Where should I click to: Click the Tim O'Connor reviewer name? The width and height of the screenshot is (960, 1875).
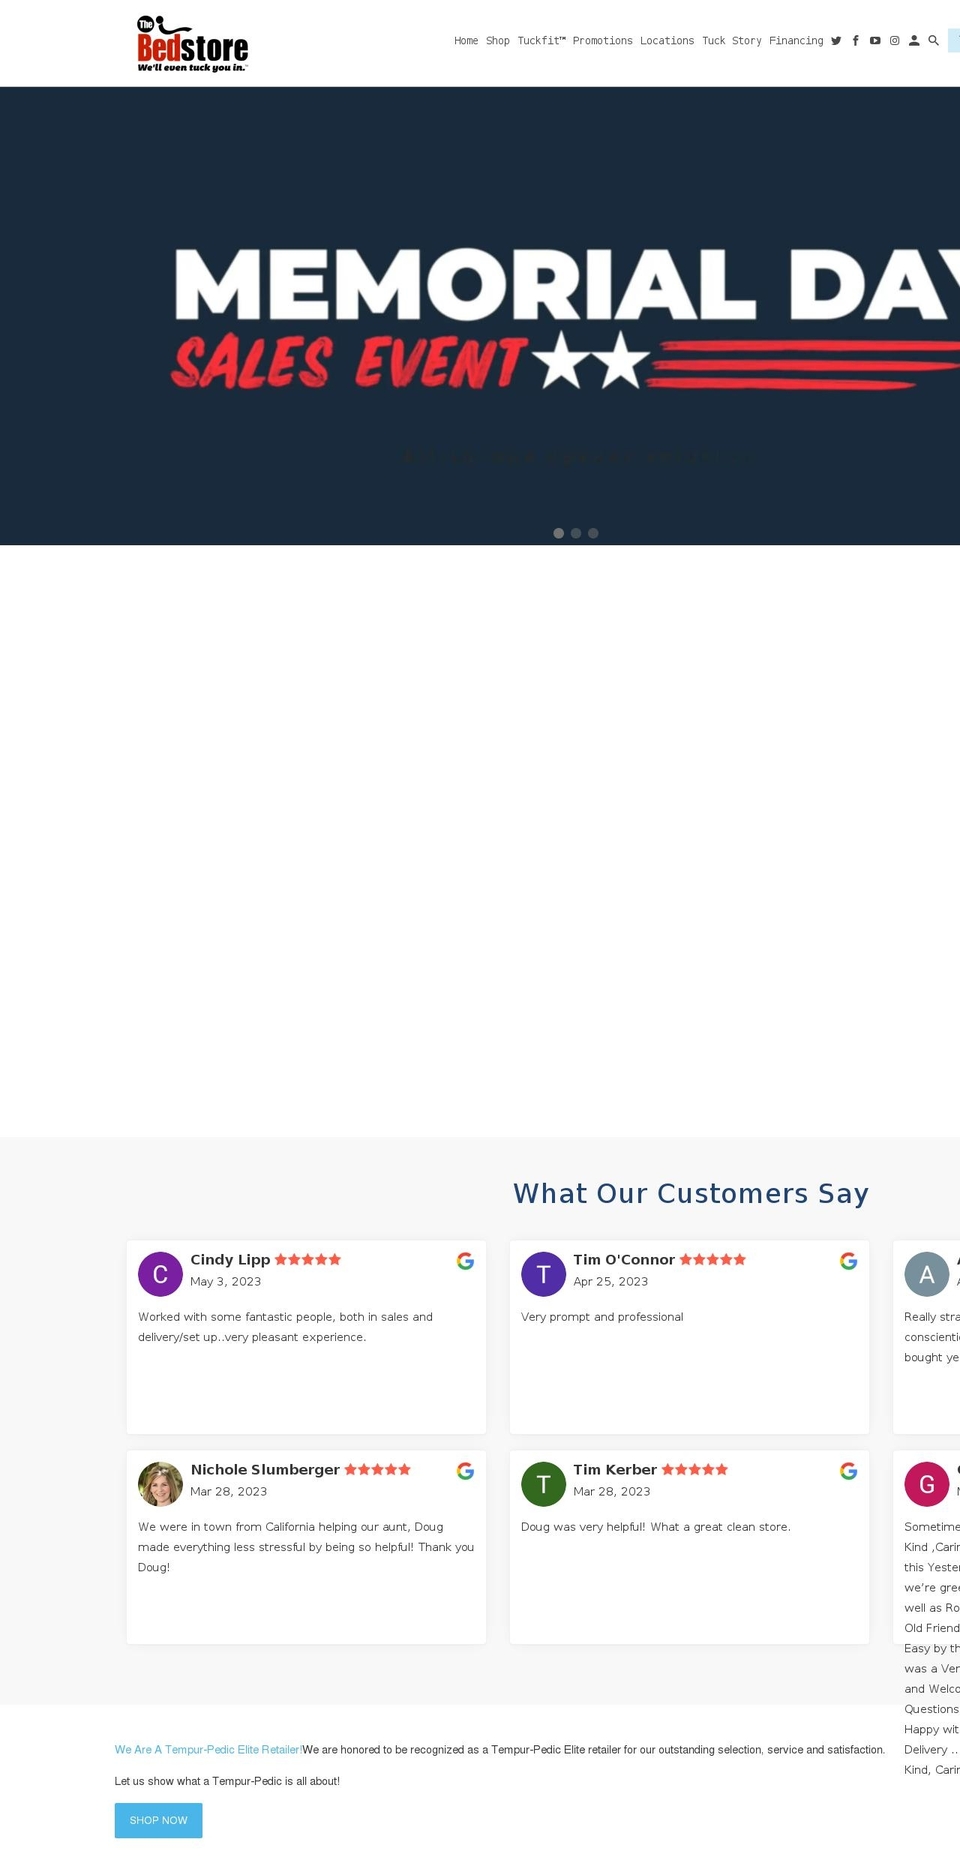tap(624, 1260)
